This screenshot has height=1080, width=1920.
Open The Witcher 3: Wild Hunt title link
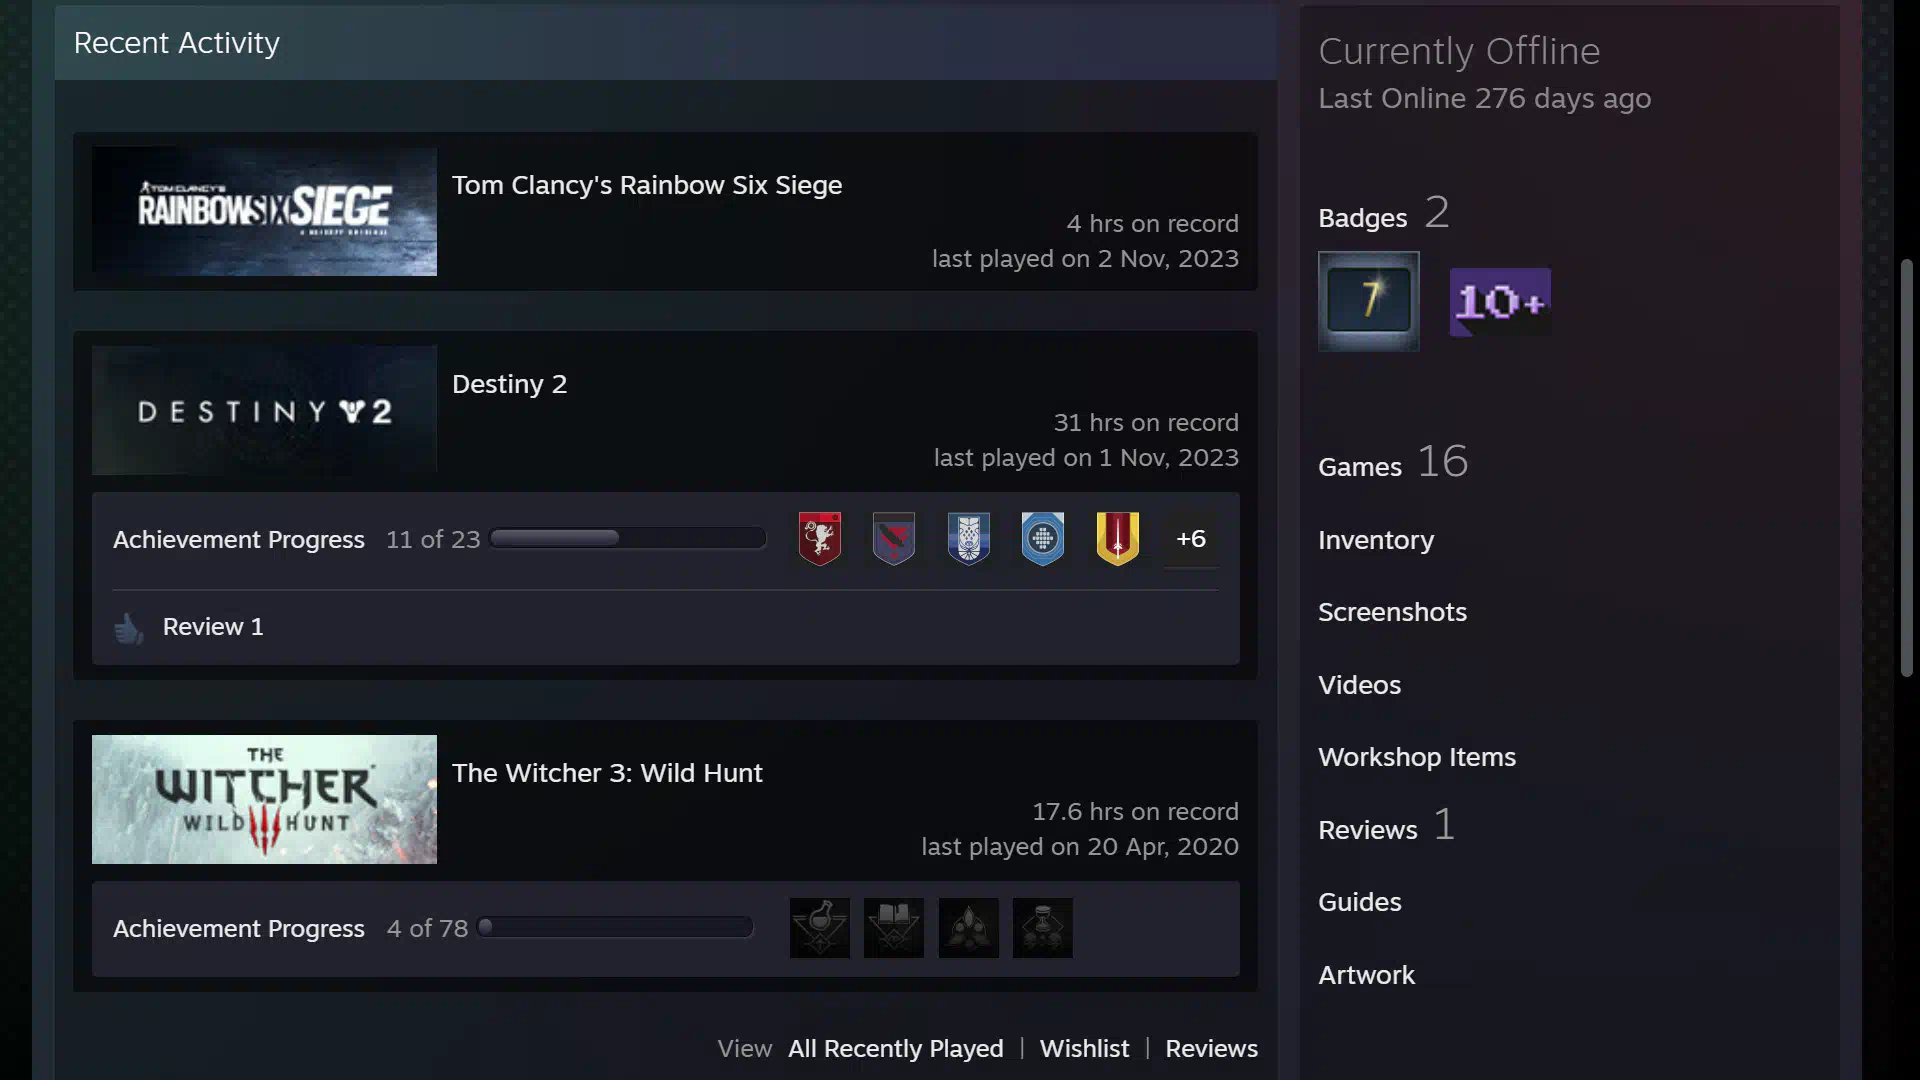point(607,773)
